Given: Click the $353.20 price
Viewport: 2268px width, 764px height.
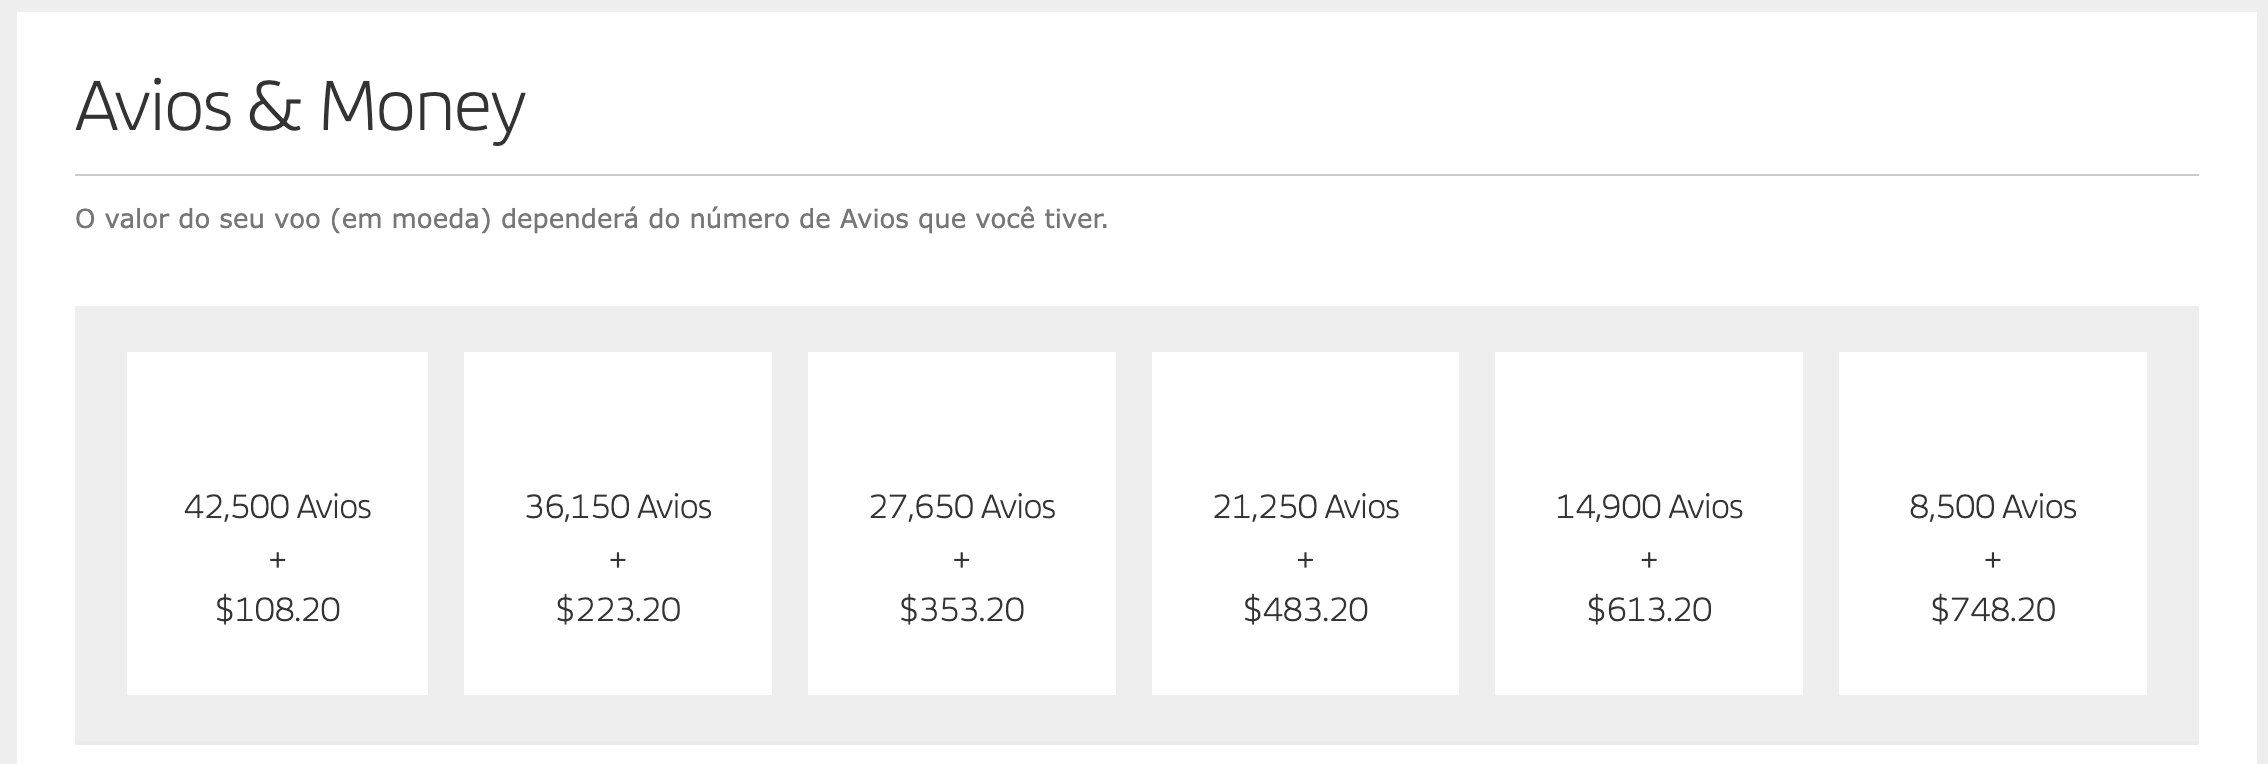Looking at the screenshot, I should (962, 609).
